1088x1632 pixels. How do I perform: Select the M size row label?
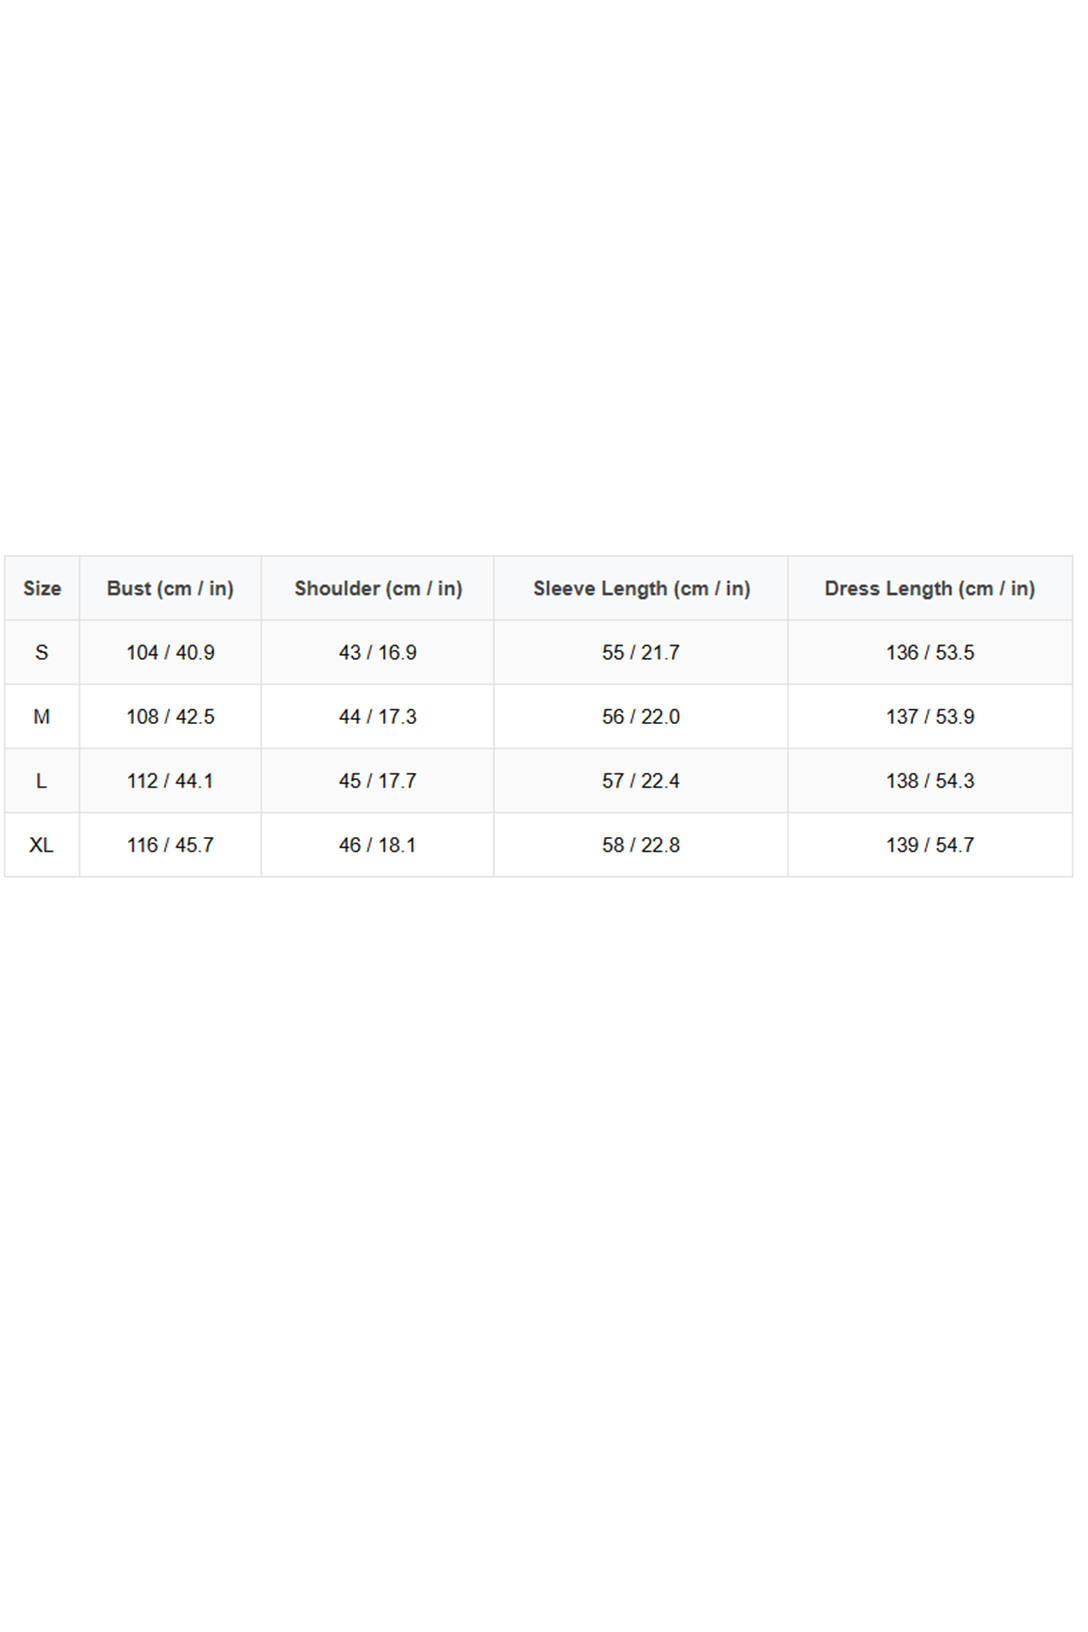coord(42,717)
